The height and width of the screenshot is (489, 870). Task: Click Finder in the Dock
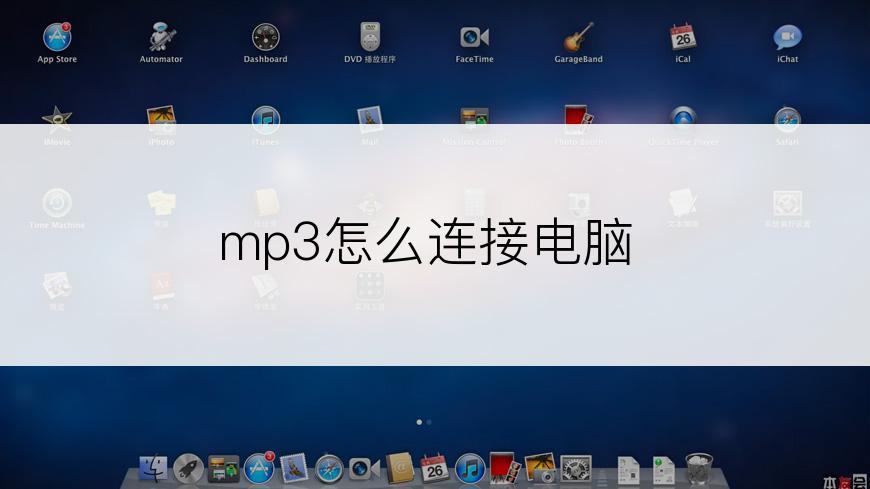[x=153, y=468]
